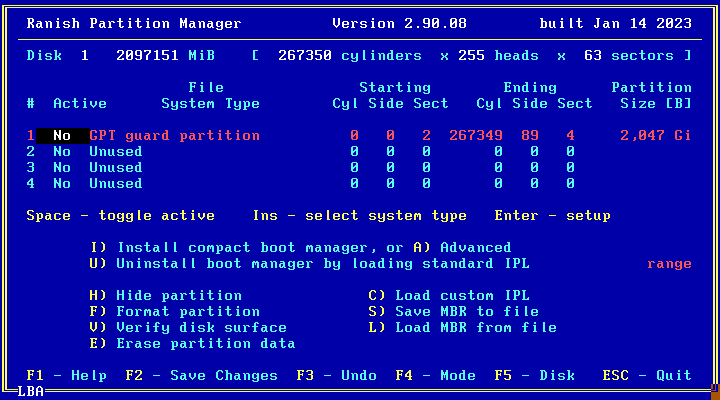This screenshot has height=400, width=720.
Task: Choose the Unused type on row 2
Action: pyautogui.click(x=115, y=152)
